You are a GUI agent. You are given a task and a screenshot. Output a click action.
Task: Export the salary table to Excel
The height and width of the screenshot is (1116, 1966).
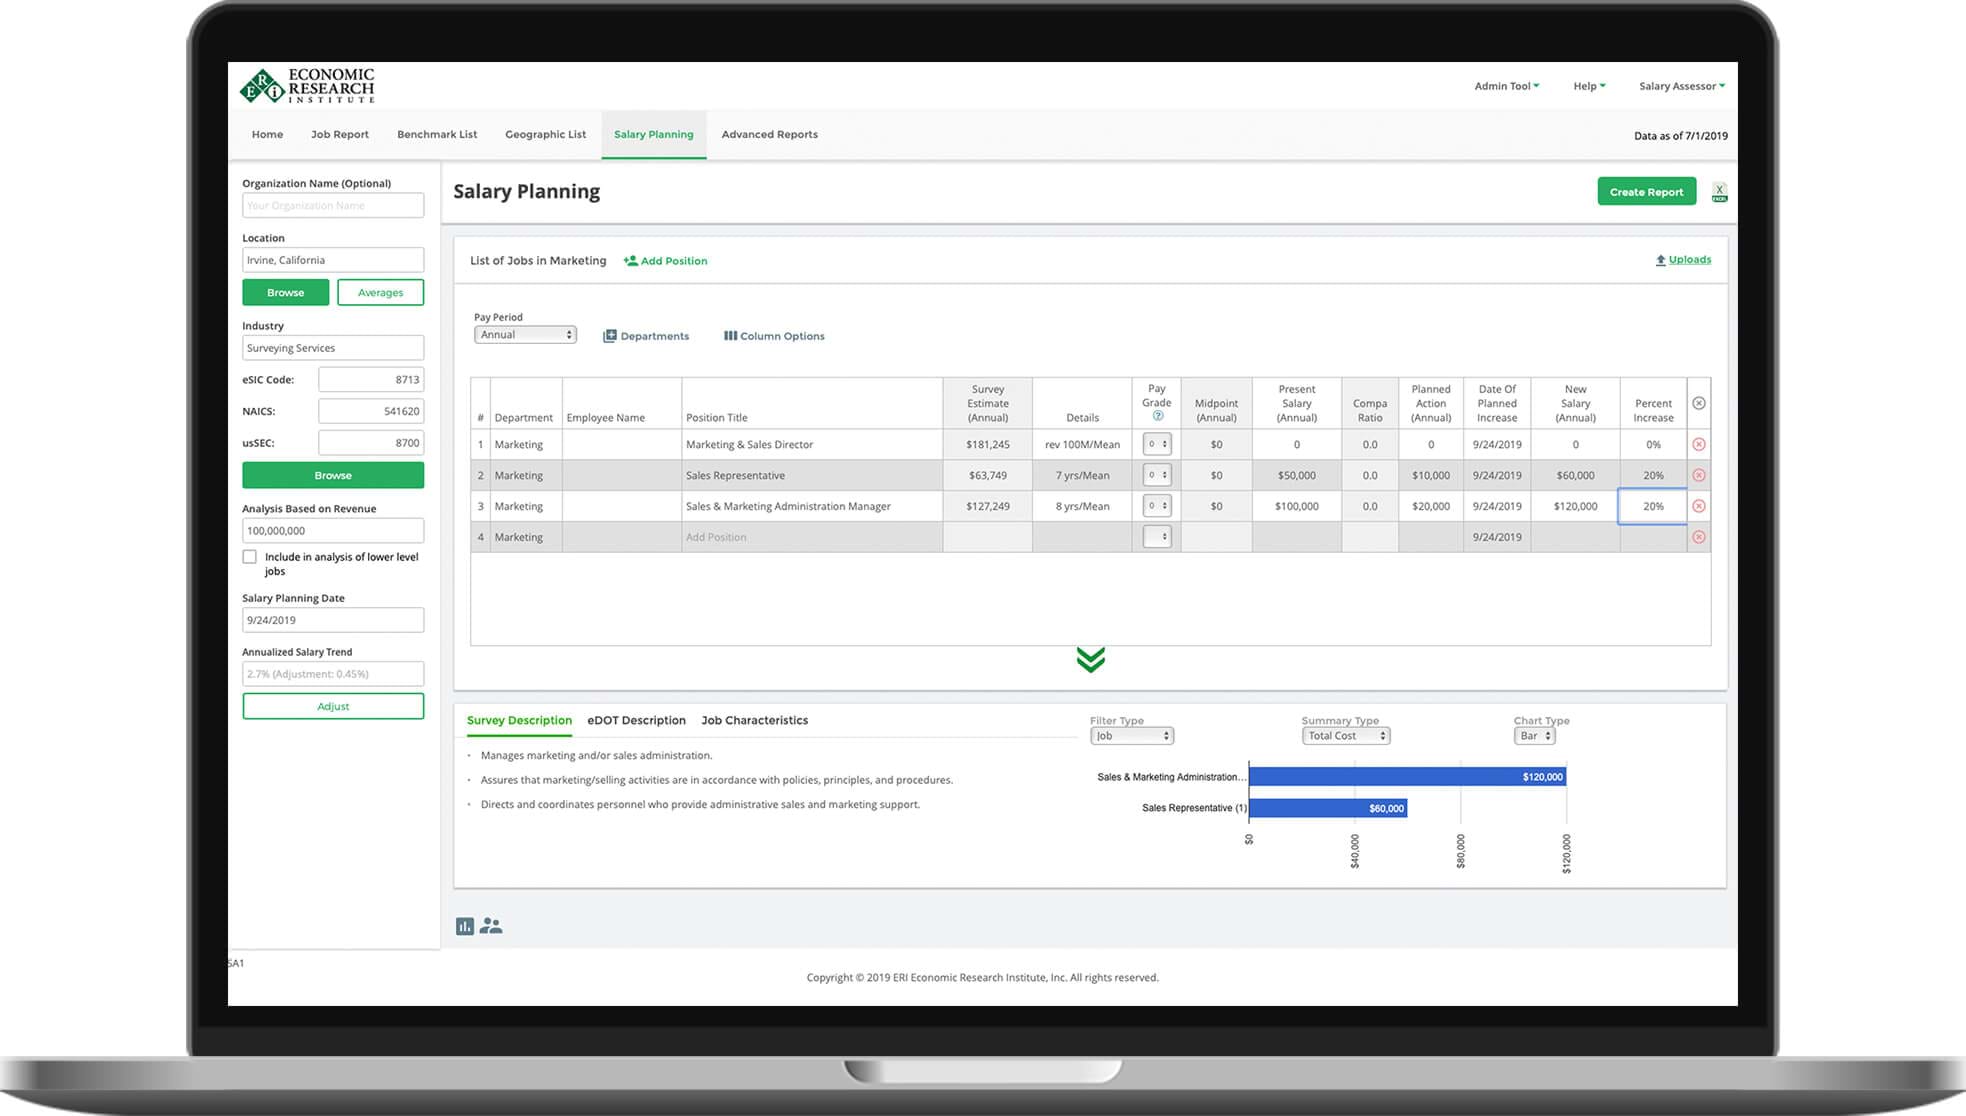coord(1720,191)
